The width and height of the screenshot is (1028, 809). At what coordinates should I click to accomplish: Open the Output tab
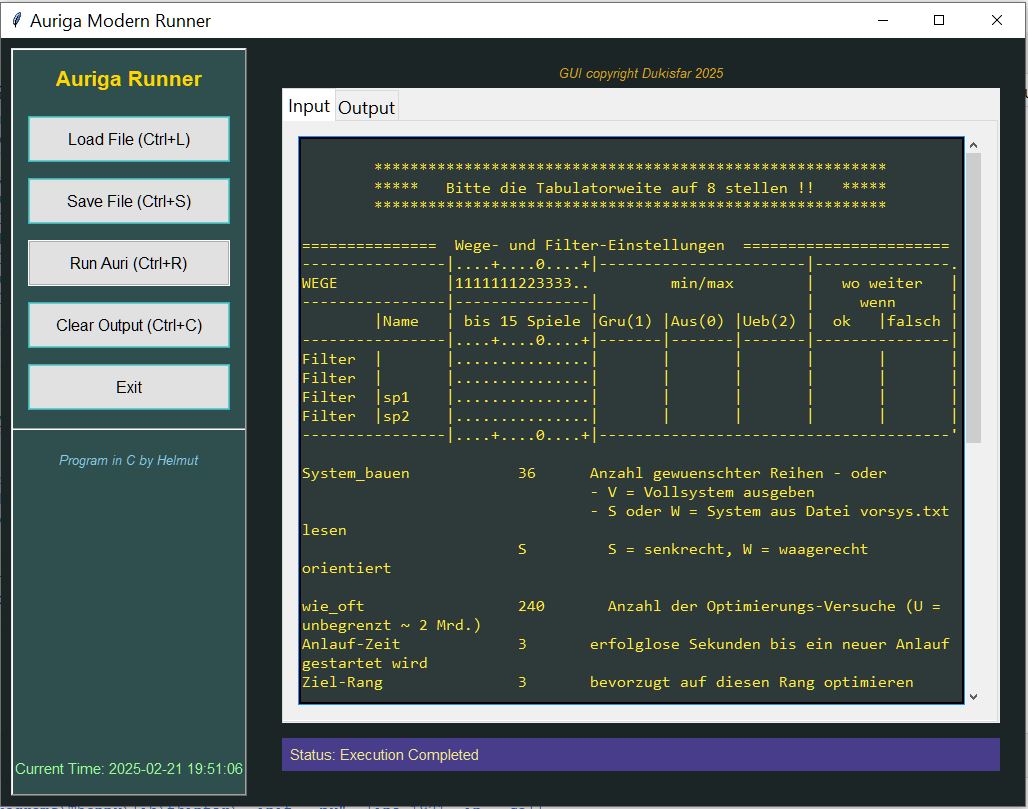[x=366, y=108]
